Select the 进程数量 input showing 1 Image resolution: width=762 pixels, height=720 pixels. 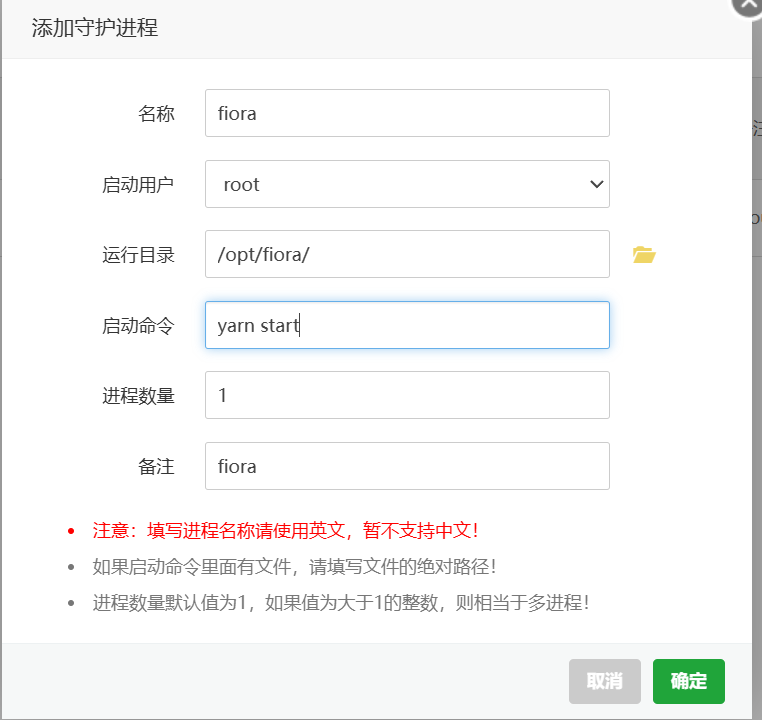coord(407,395)
